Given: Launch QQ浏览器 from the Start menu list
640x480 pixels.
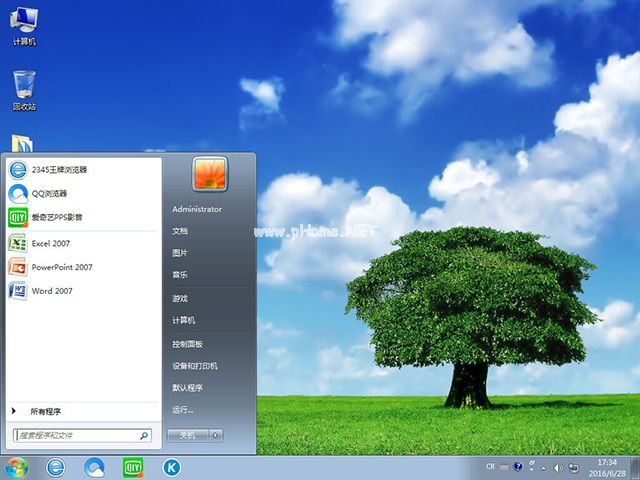Looking at the screenshot, I should [x=50, y=193].
